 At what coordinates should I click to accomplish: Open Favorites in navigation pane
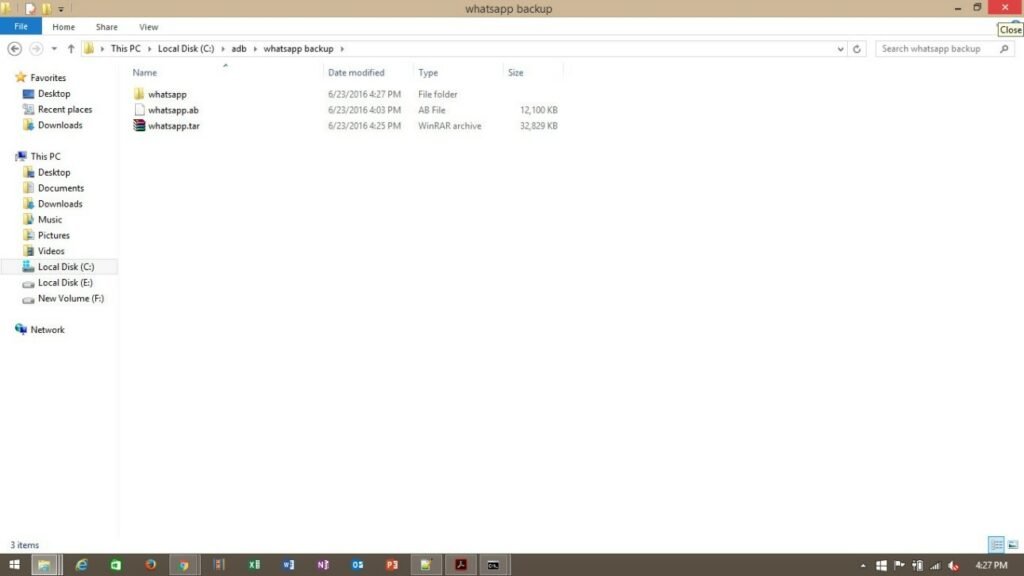click(x=48, y=78)
